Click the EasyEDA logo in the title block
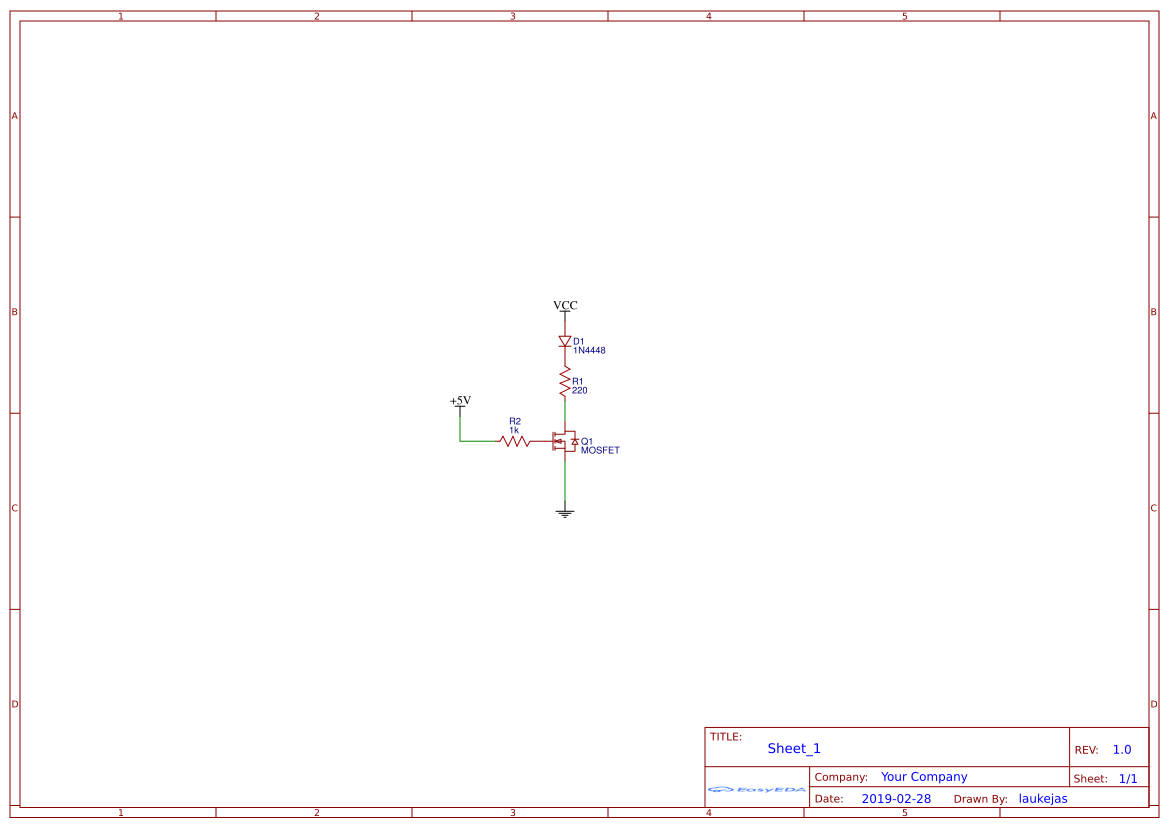 [x=755, y=790]
